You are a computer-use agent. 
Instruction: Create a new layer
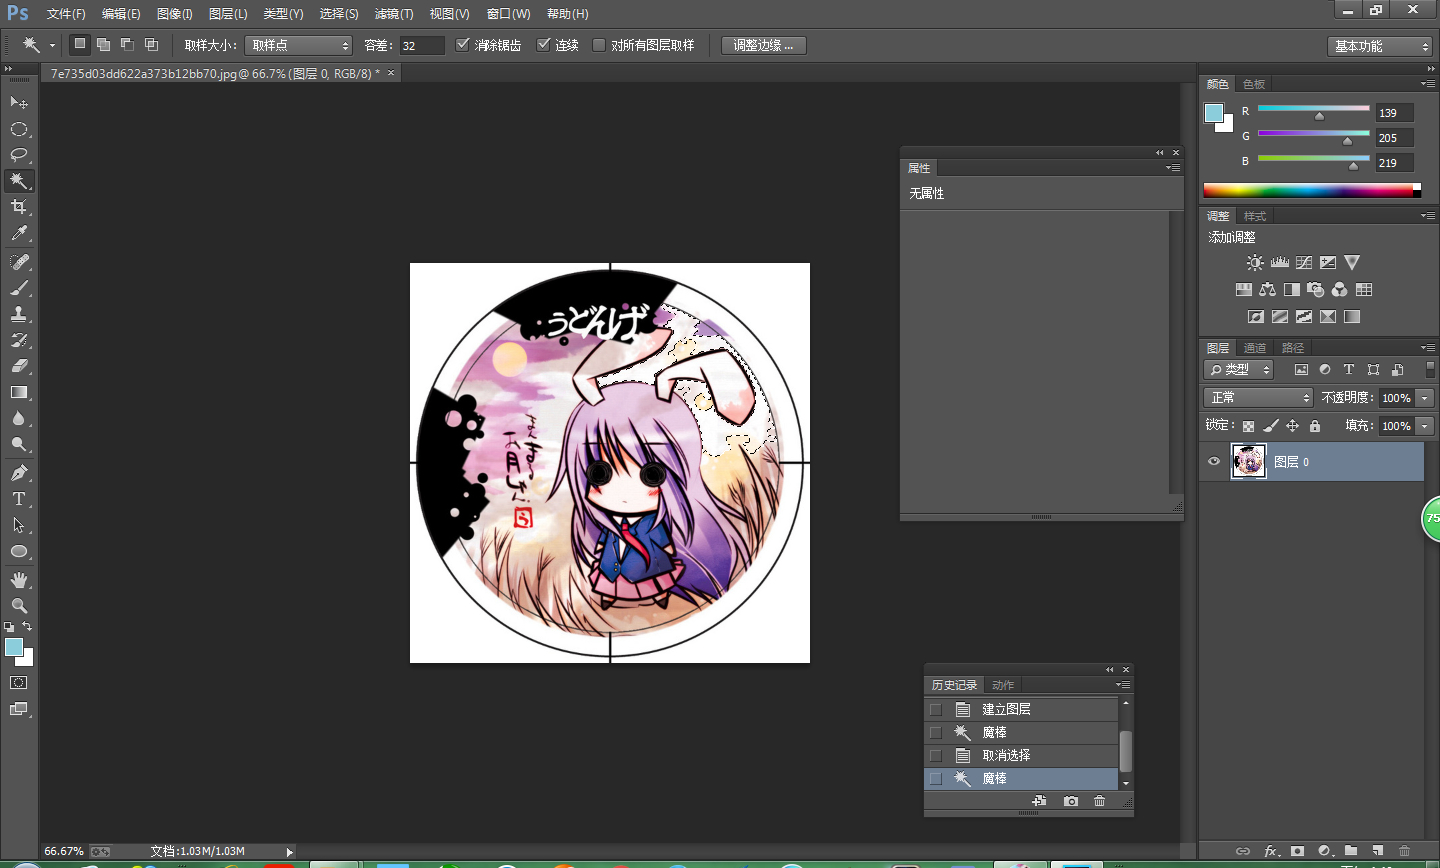pos(1377,851)
